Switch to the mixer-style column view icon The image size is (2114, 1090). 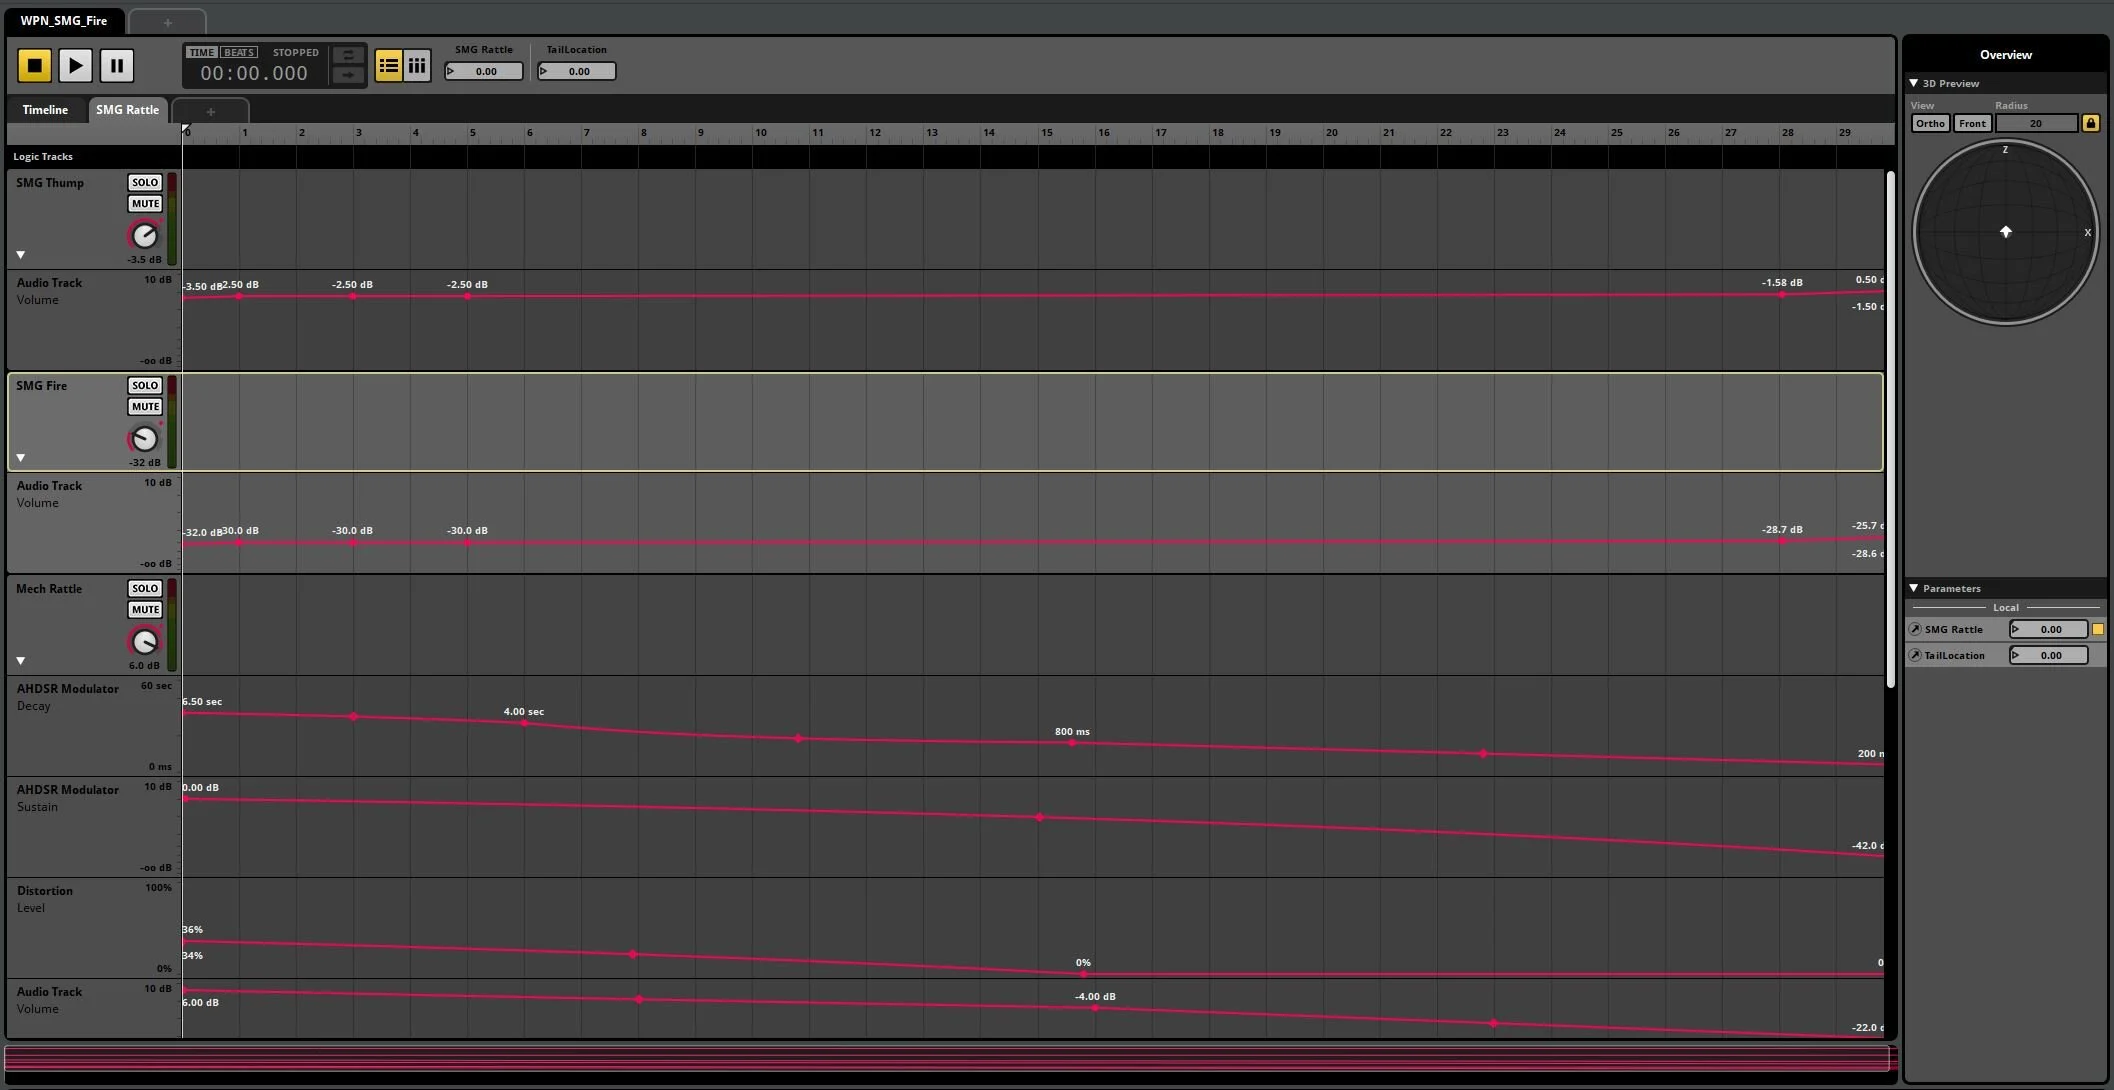tap(417, 66)
